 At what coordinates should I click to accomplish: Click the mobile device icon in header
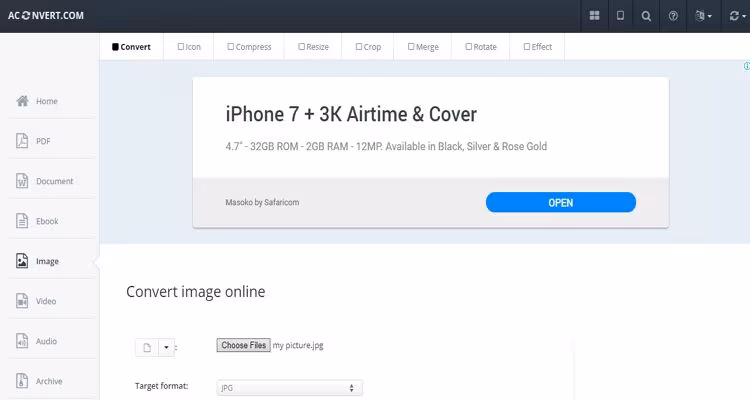tap(620, 16)
